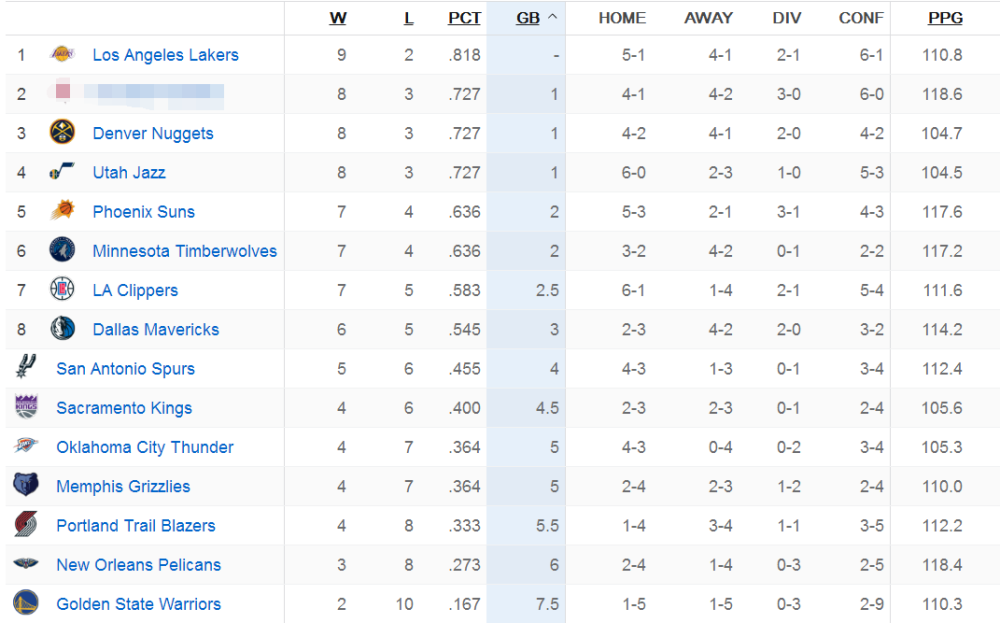The width and height of the screenshot is (1000, 623).
Task: Sort table by L column header
Action: point(409,18)
